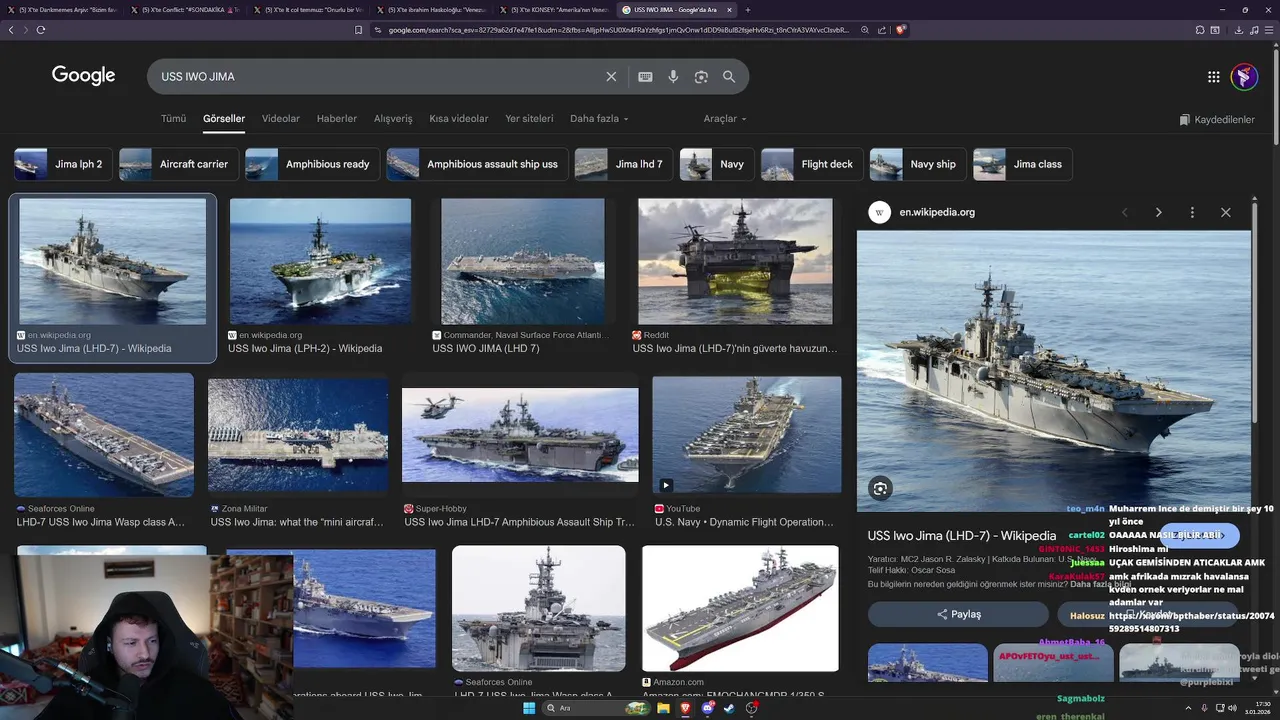This screenshot has height=720, width=1280.
Task: Filter by the Navy ship chip
Action: tap(918, 164)
